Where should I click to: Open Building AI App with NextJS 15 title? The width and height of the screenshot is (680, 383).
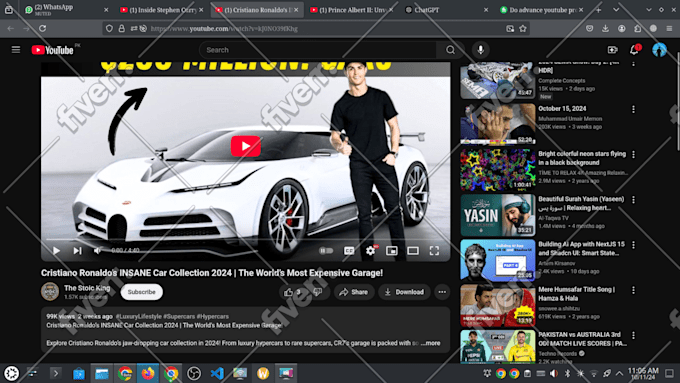pyautogui.click(x=582, y=249)
